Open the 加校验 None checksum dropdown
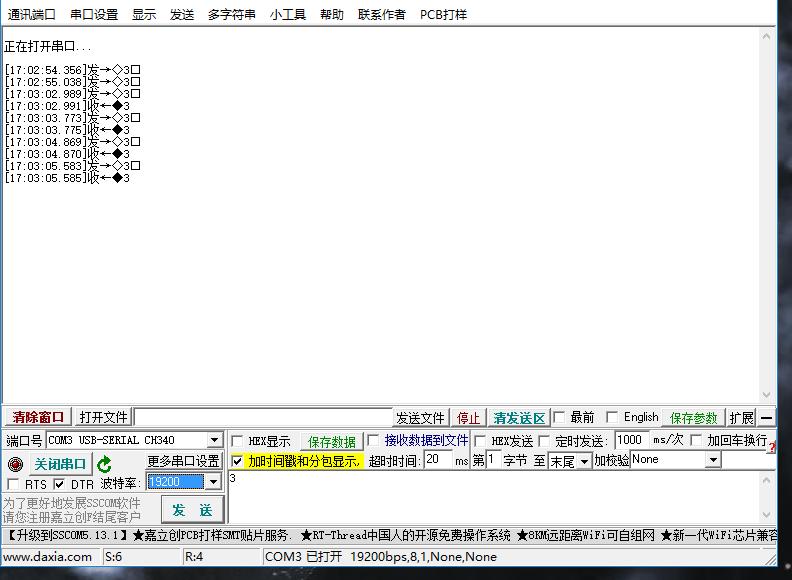The image size is (792, 580). (713, 460)
